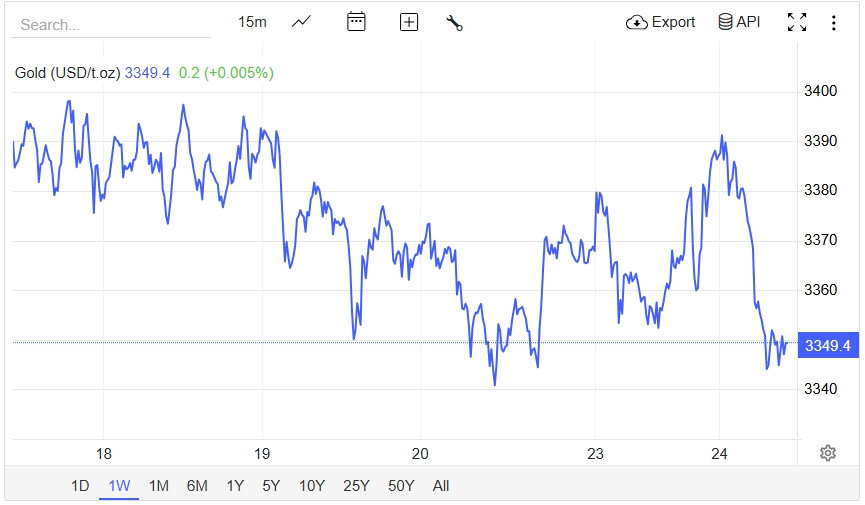Click the 3400 price axis label
Screen dimensions: 865x505
point(820,91)
